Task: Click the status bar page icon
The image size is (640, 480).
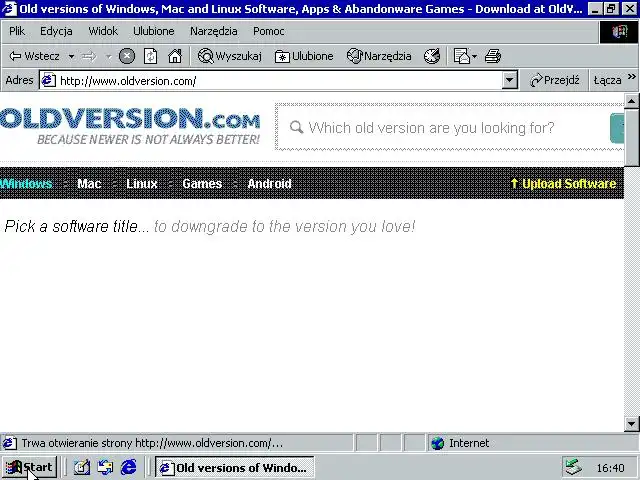Action: pos(10,443)
